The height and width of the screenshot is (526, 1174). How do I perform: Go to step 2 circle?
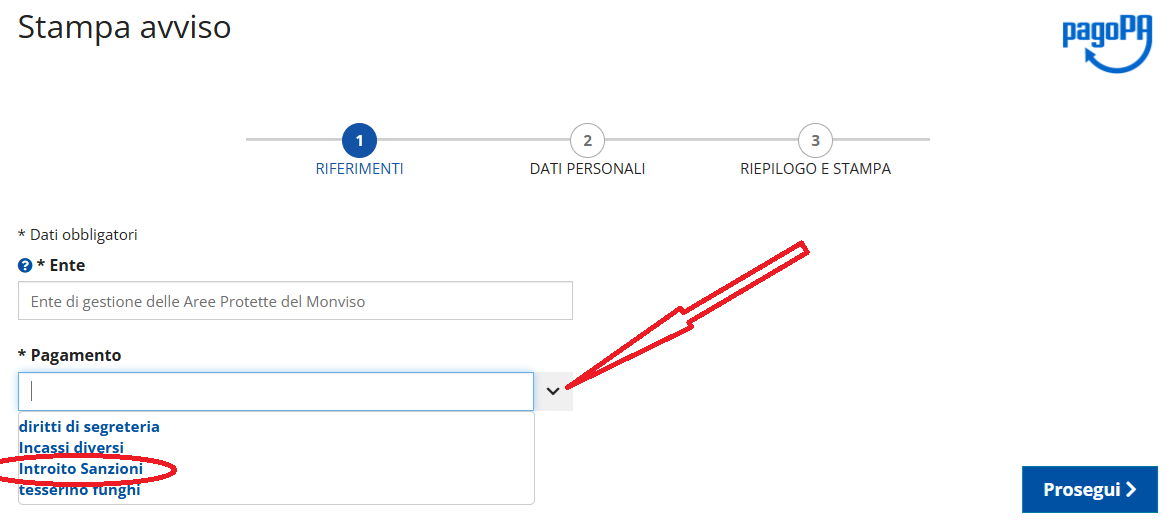[587, 140]
